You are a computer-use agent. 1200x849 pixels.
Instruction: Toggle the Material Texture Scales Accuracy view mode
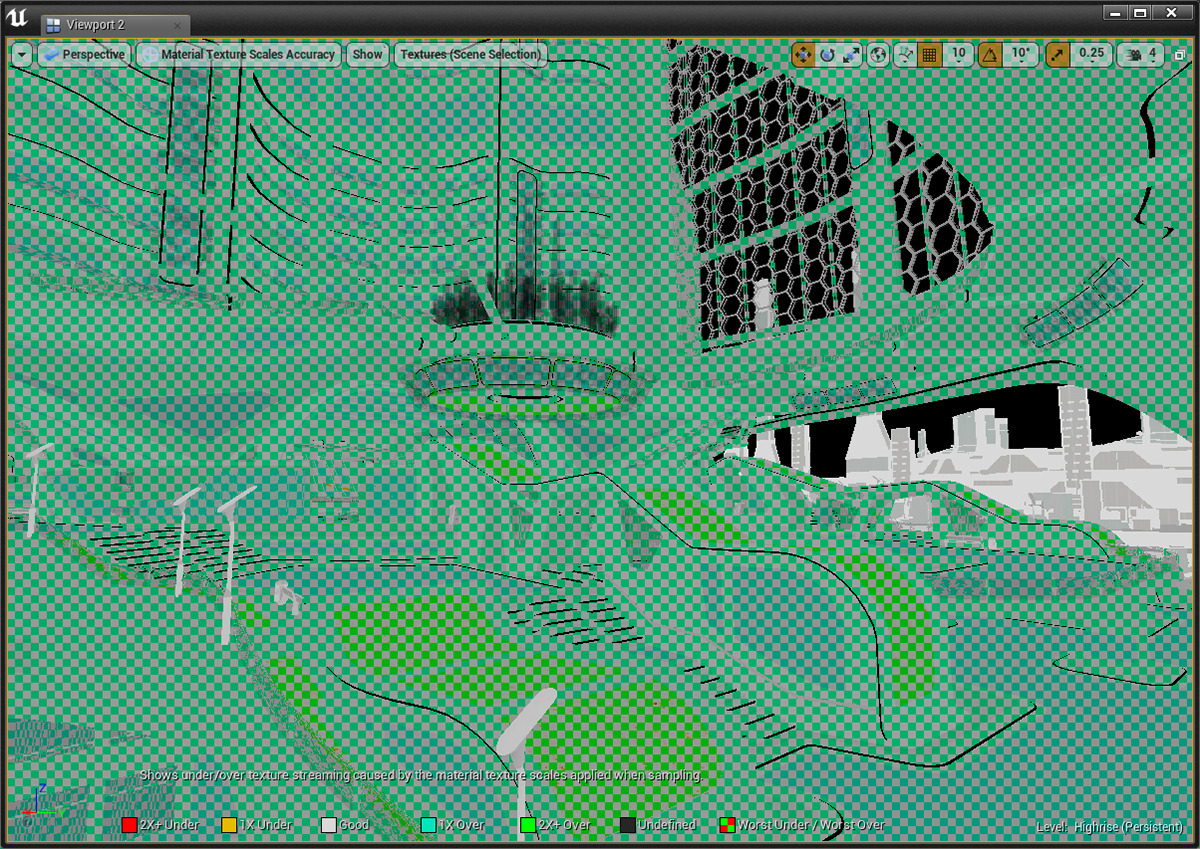tap(240, 55)
